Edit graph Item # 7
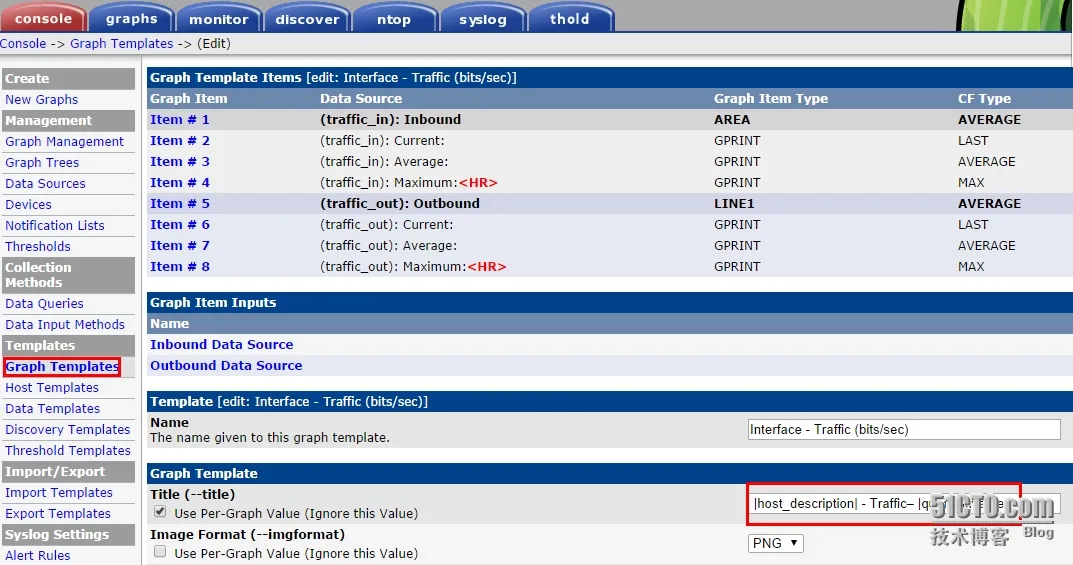The width and height of the screenshot is (1073, 565). [x=180, y=246]
